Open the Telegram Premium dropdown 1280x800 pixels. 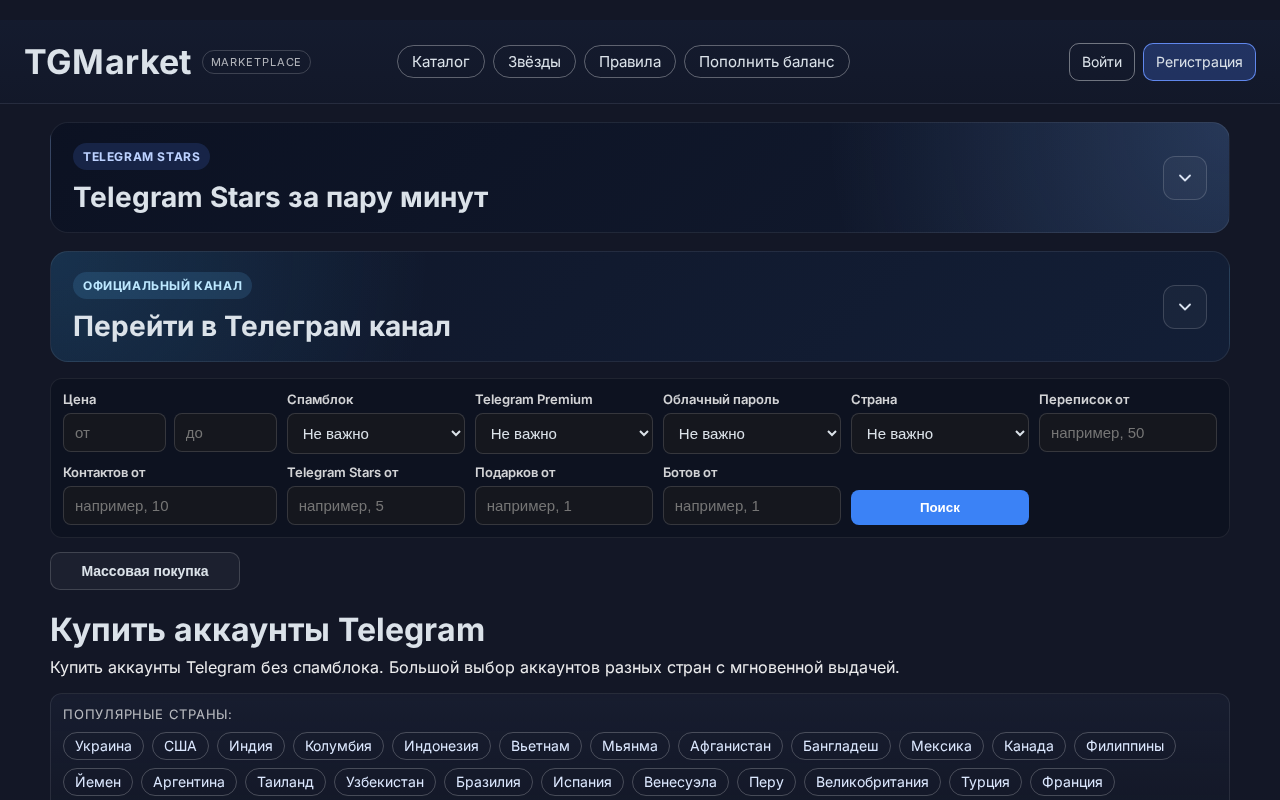click(564, 433)
